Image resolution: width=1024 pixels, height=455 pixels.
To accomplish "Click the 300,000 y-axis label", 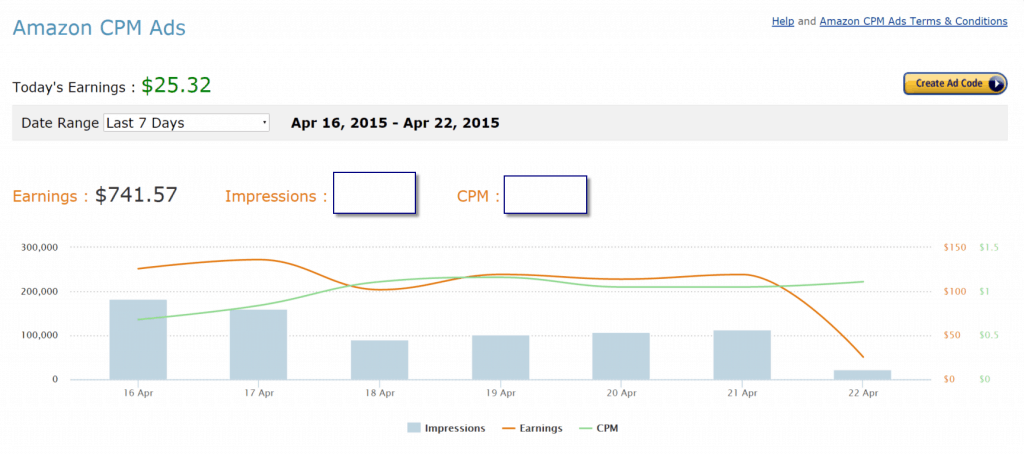I will point(40,247).
